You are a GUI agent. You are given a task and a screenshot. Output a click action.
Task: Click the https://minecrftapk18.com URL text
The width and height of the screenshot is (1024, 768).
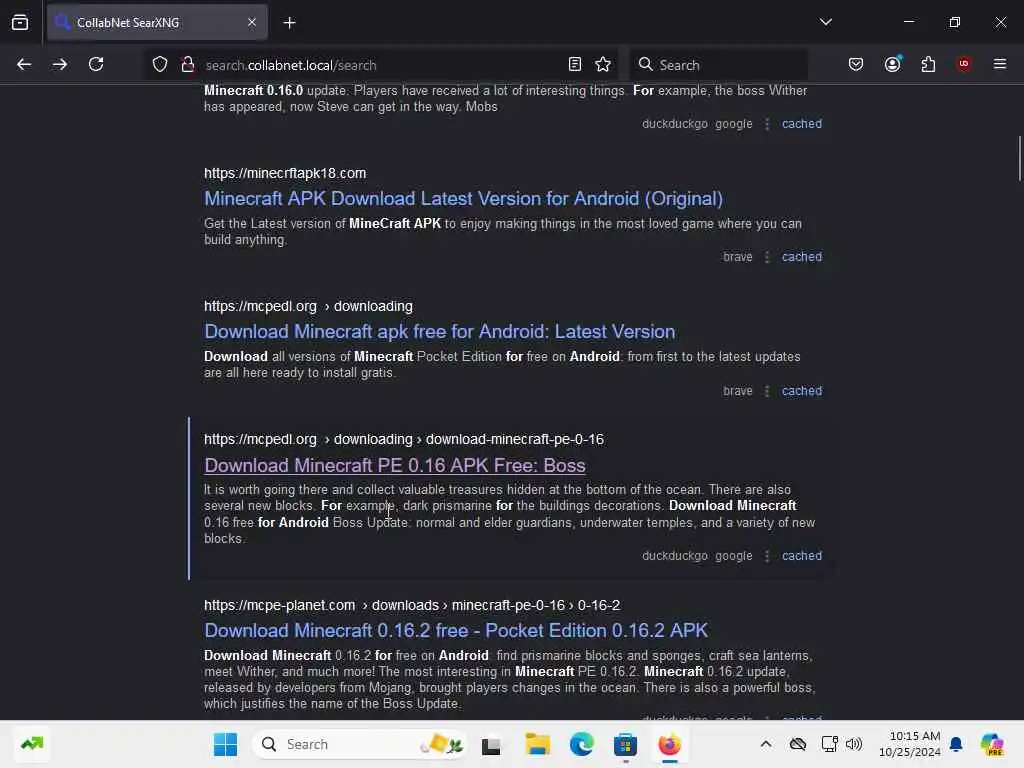click(285, 174)
